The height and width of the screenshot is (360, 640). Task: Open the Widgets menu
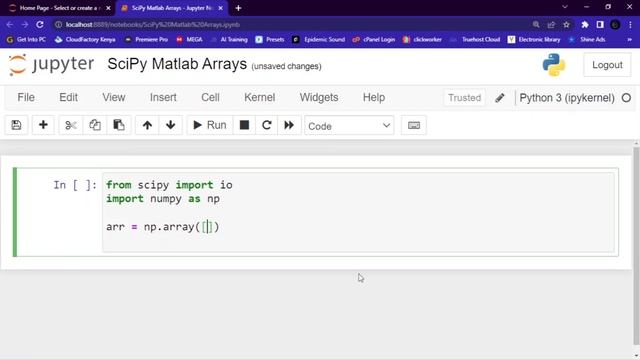click(x=319, y=98)
